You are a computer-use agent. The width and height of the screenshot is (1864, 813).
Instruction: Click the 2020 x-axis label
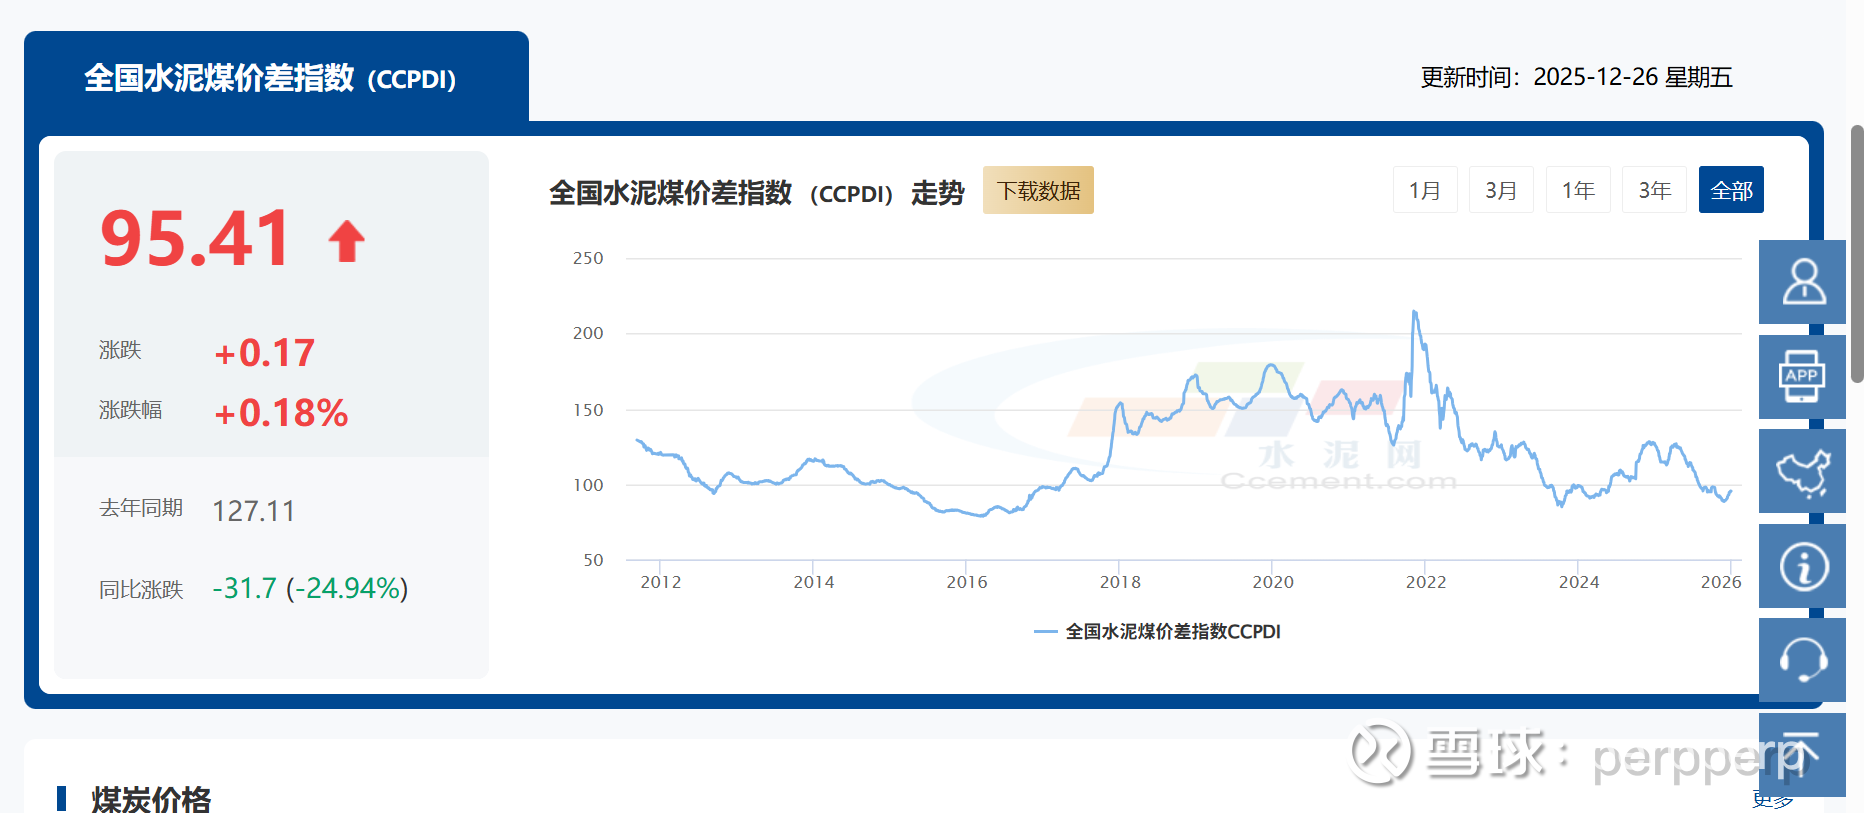(x=1273, y=582)
